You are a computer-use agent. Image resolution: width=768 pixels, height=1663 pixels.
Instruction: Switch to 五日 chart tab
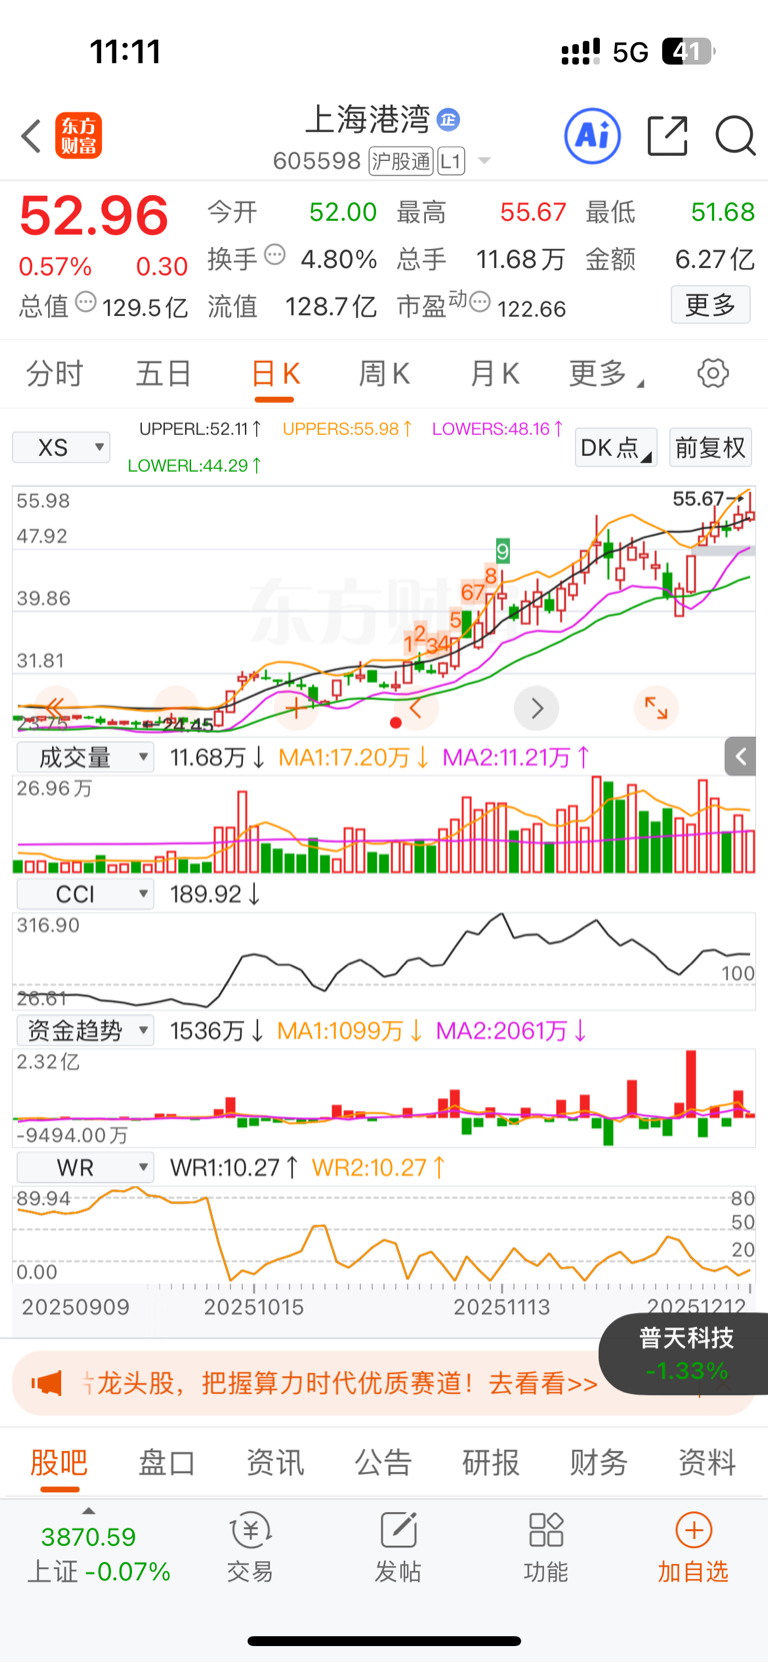tap(164, 374)
